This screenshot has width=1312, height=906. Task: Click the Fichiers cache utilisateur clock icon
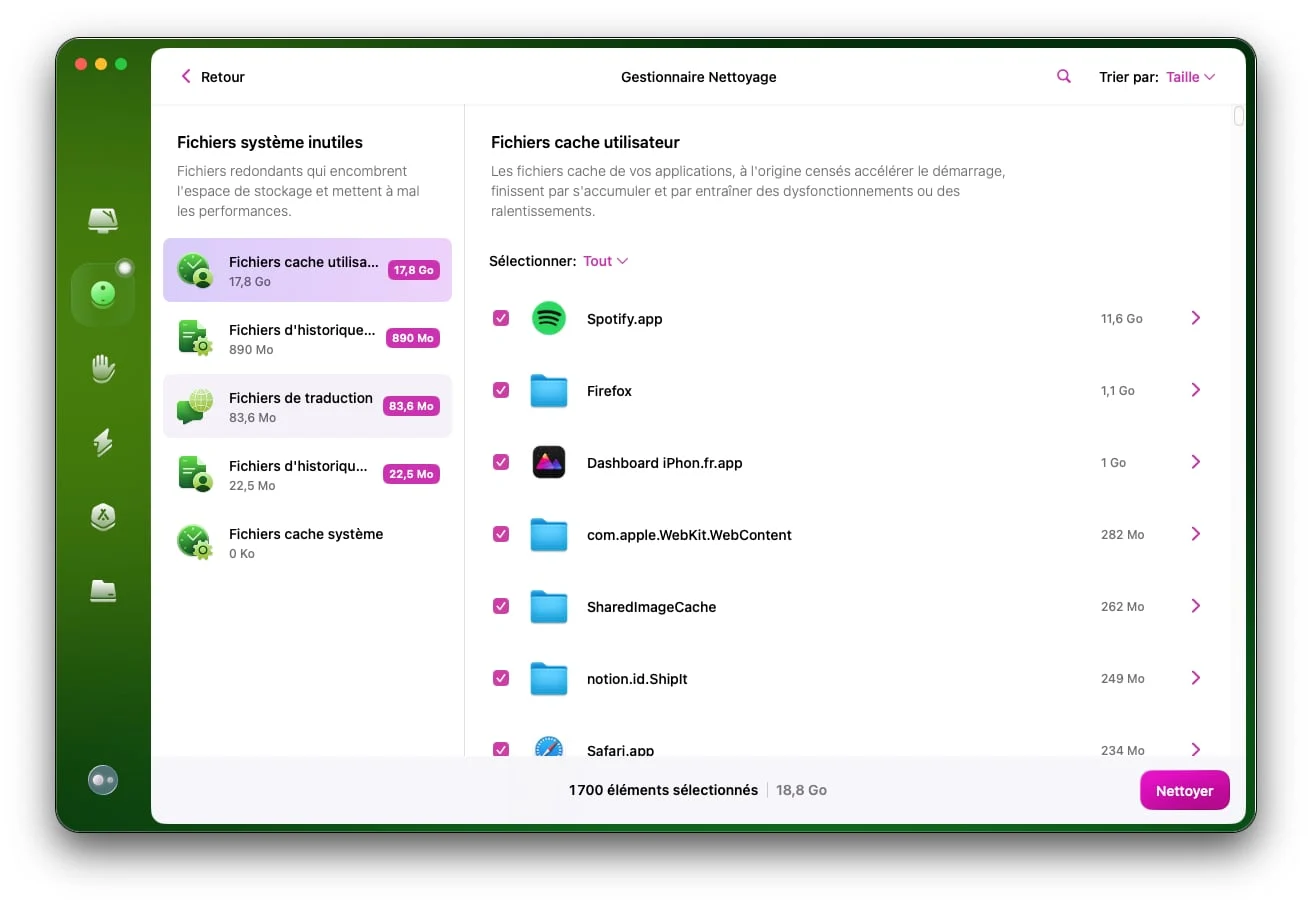(194, 270)
